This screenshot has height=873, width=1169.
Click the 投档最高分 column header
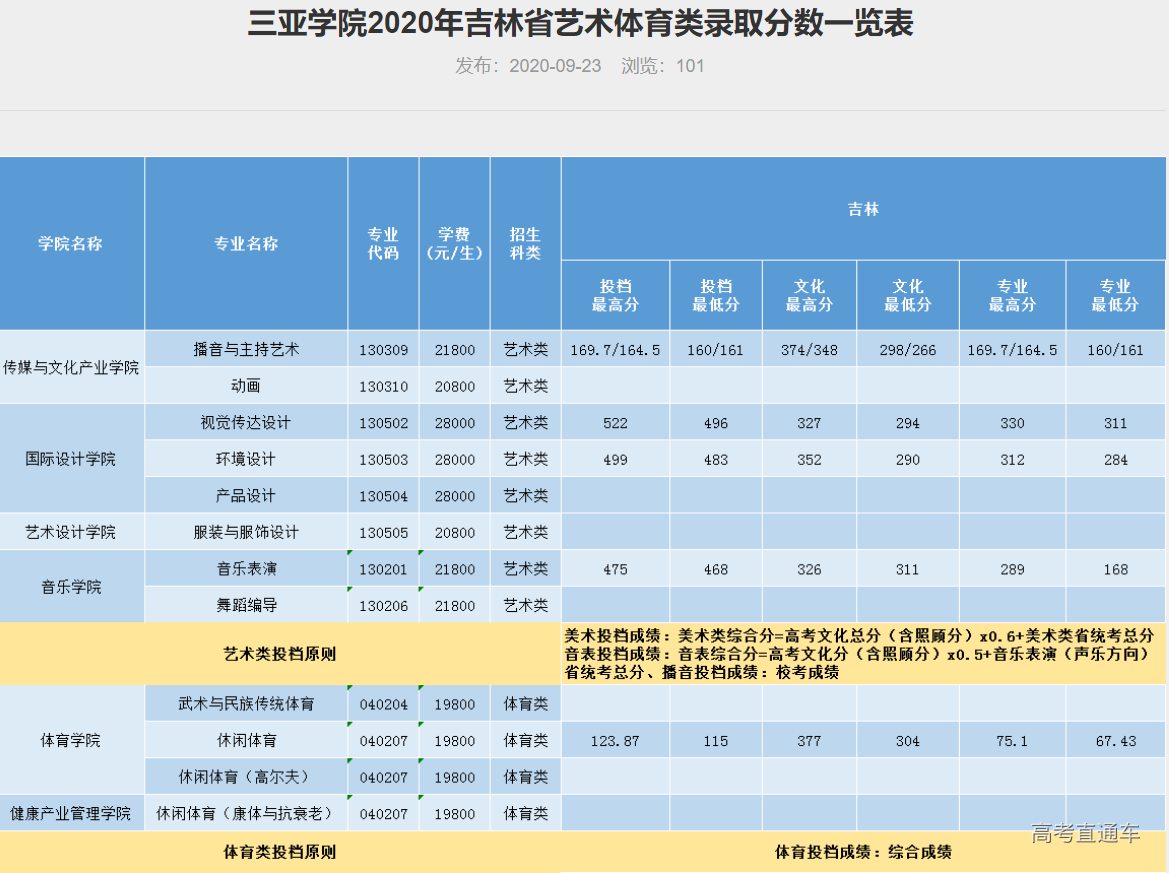(615, 295)
